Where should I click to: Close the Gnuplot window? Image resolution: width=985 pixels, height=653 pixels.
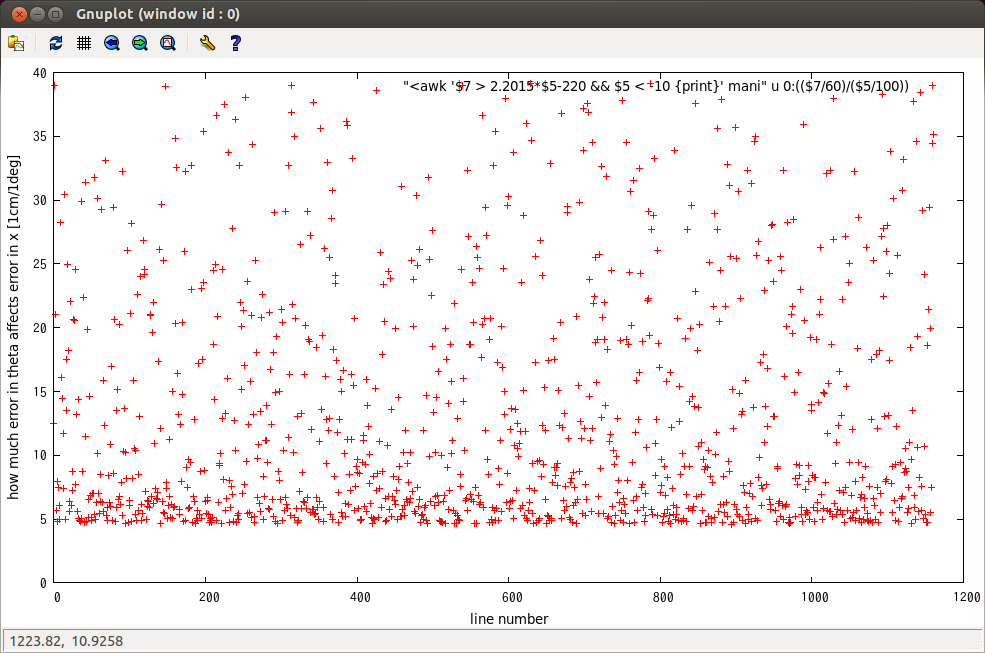tap(16, 15)
